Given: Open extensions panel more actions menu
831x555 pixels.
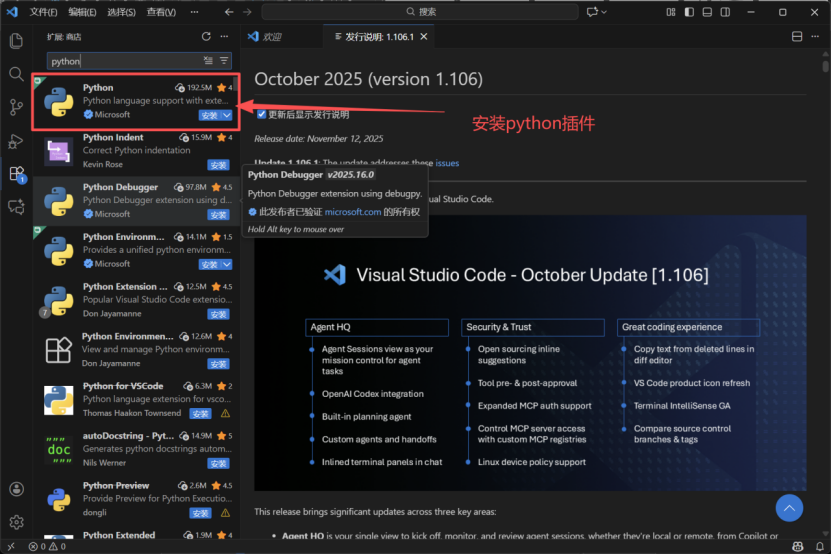Looking at the screenshot, I should tap(224, 37).
